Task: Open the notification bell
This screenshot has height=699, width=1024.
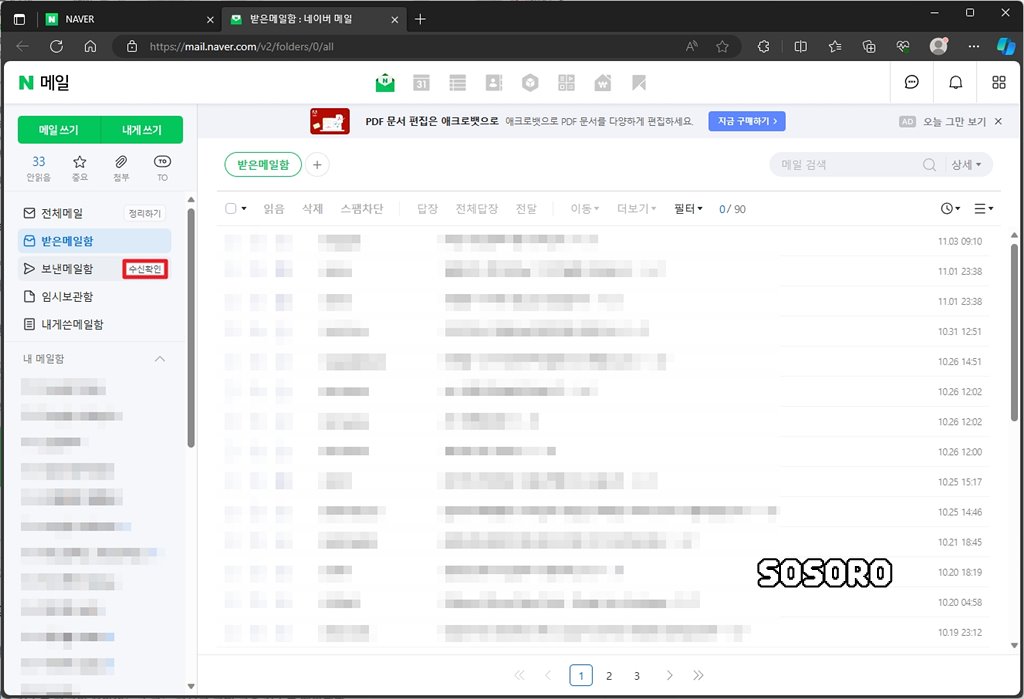Action: pyautogui.click(x=955, y=82)
